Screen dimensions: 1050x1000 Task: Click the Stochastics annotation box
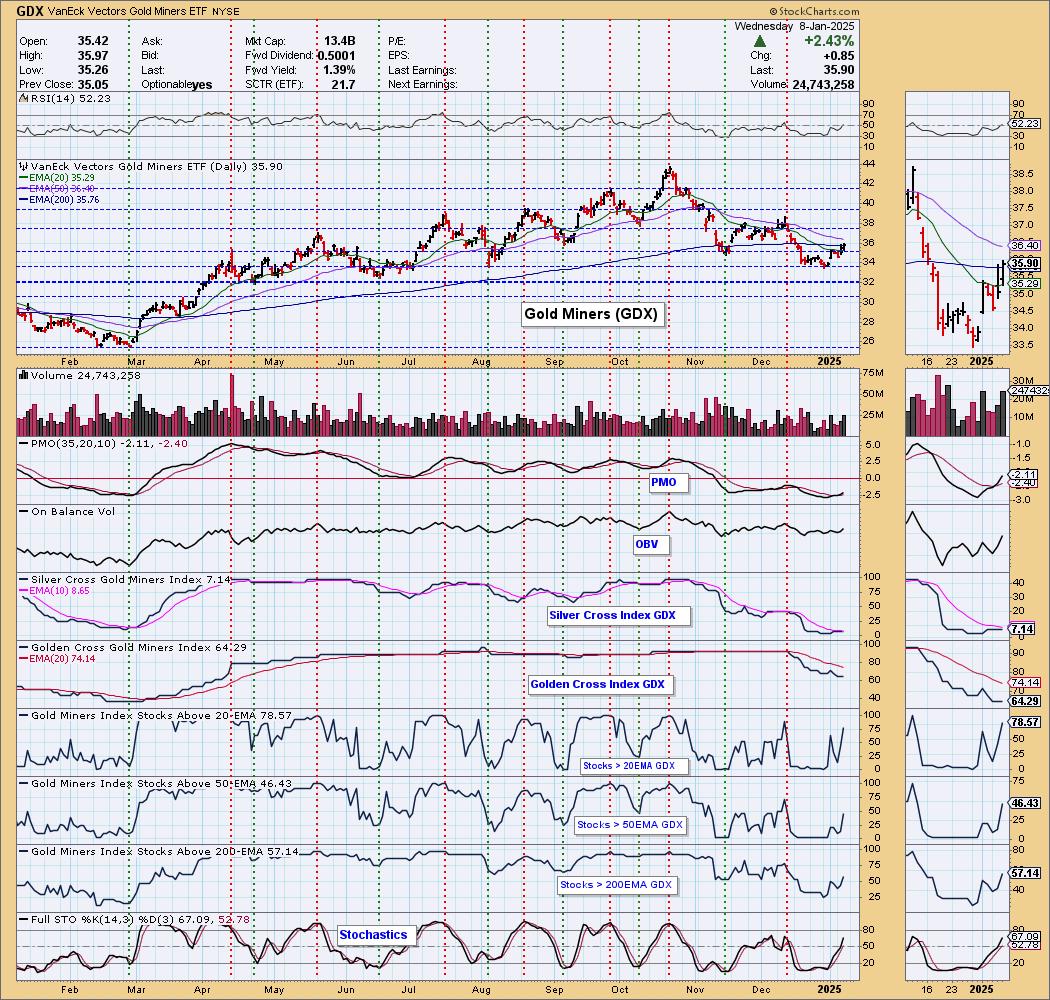point(374,935)
